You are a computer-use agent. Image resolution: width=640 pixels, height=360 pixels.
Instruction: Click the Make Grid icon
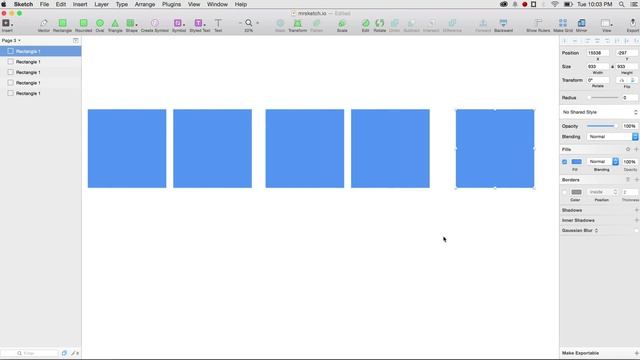pos(563,25)
